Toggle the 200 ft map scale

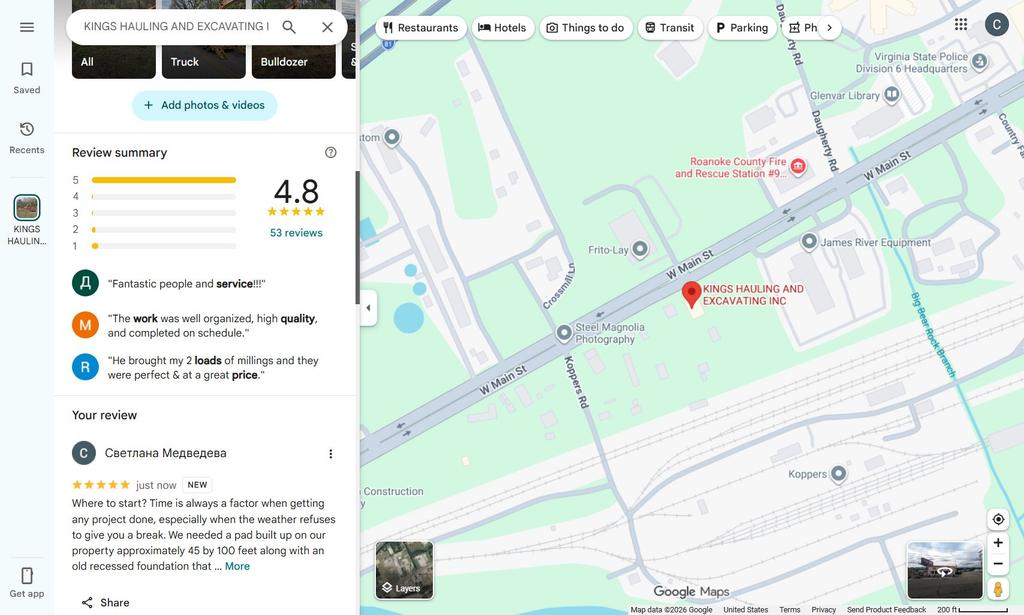(972, 610)
